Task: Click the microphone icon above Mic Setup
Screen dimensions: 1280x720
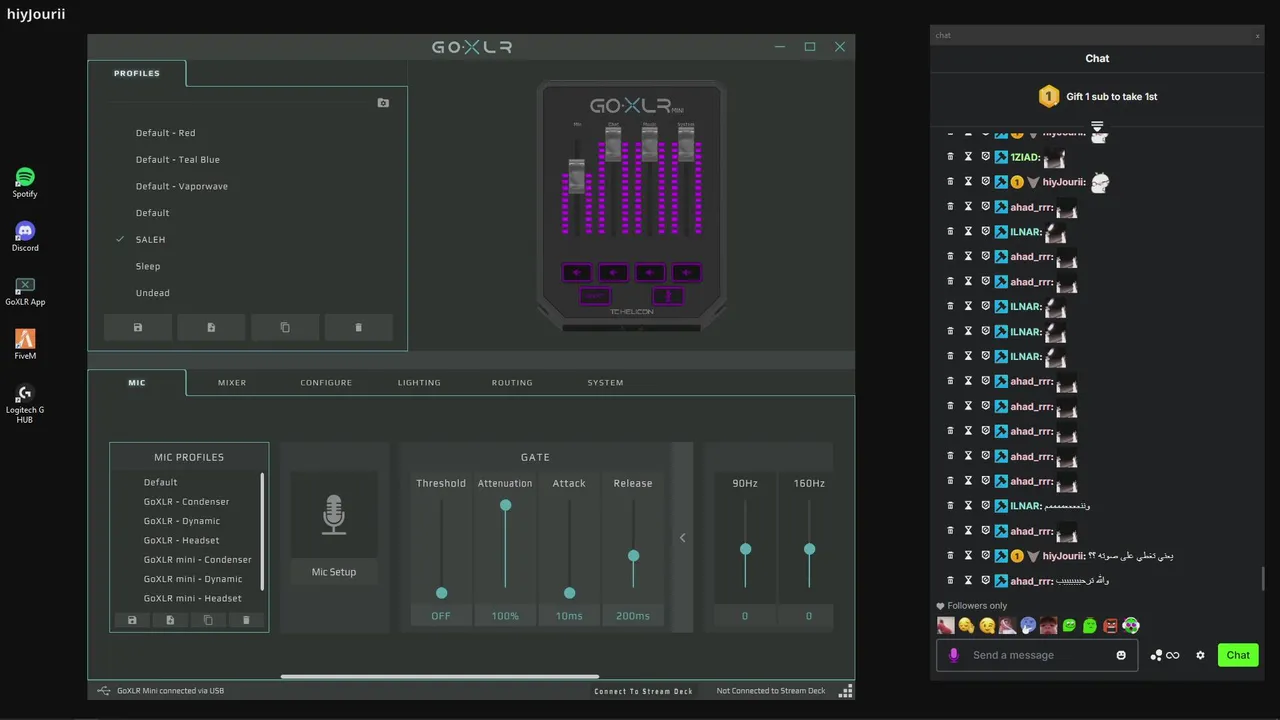Action: coord(334,515)
